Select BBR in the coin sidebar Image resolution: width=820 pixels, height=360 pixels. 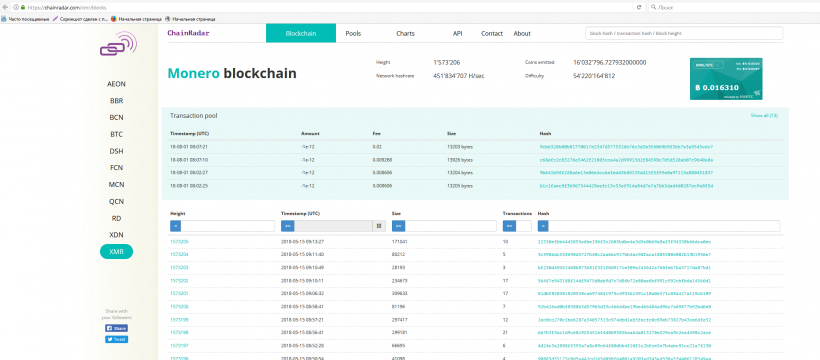click(116, 100)
